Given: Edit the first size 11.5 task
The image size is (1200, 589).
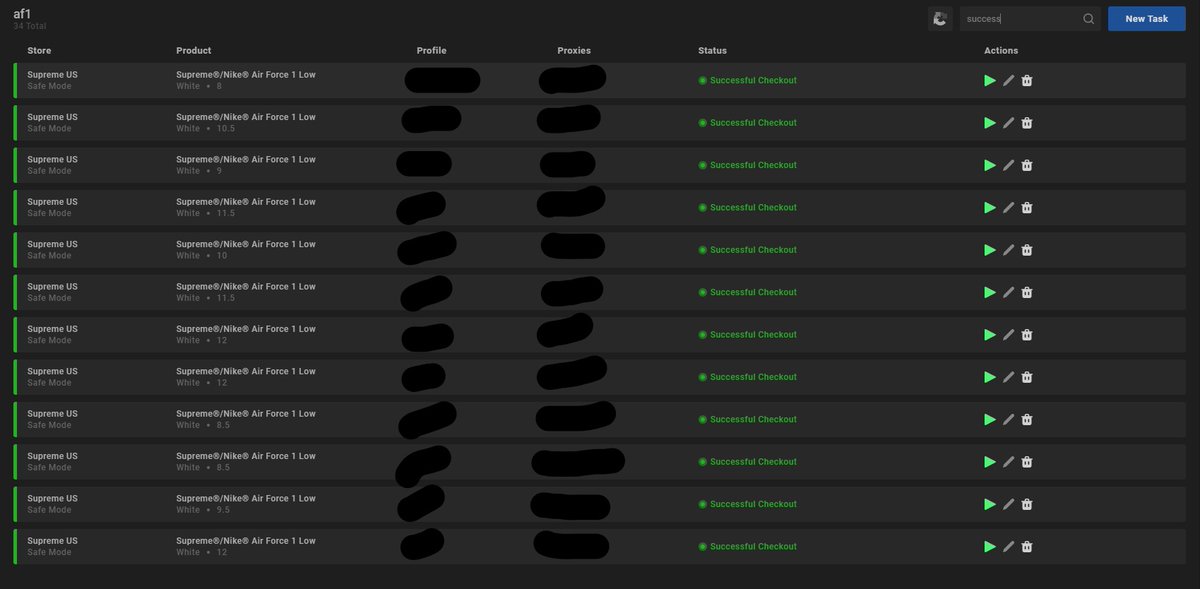Looking at the screenshot, I should (1008, 208).
